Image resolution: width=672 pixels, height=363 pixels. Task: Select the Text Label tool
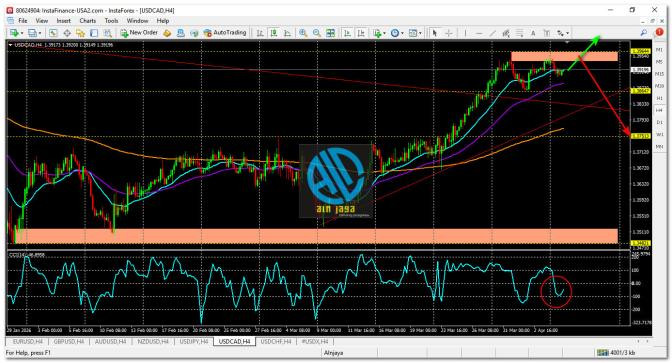[x=547, y=33]
